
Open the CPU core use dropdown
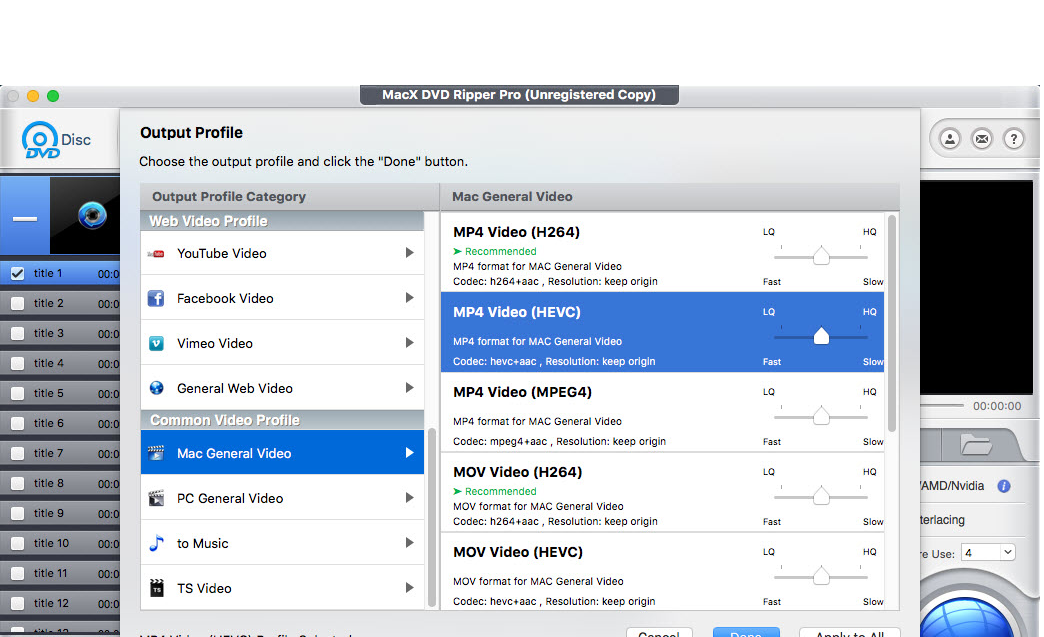click(988, 552)
